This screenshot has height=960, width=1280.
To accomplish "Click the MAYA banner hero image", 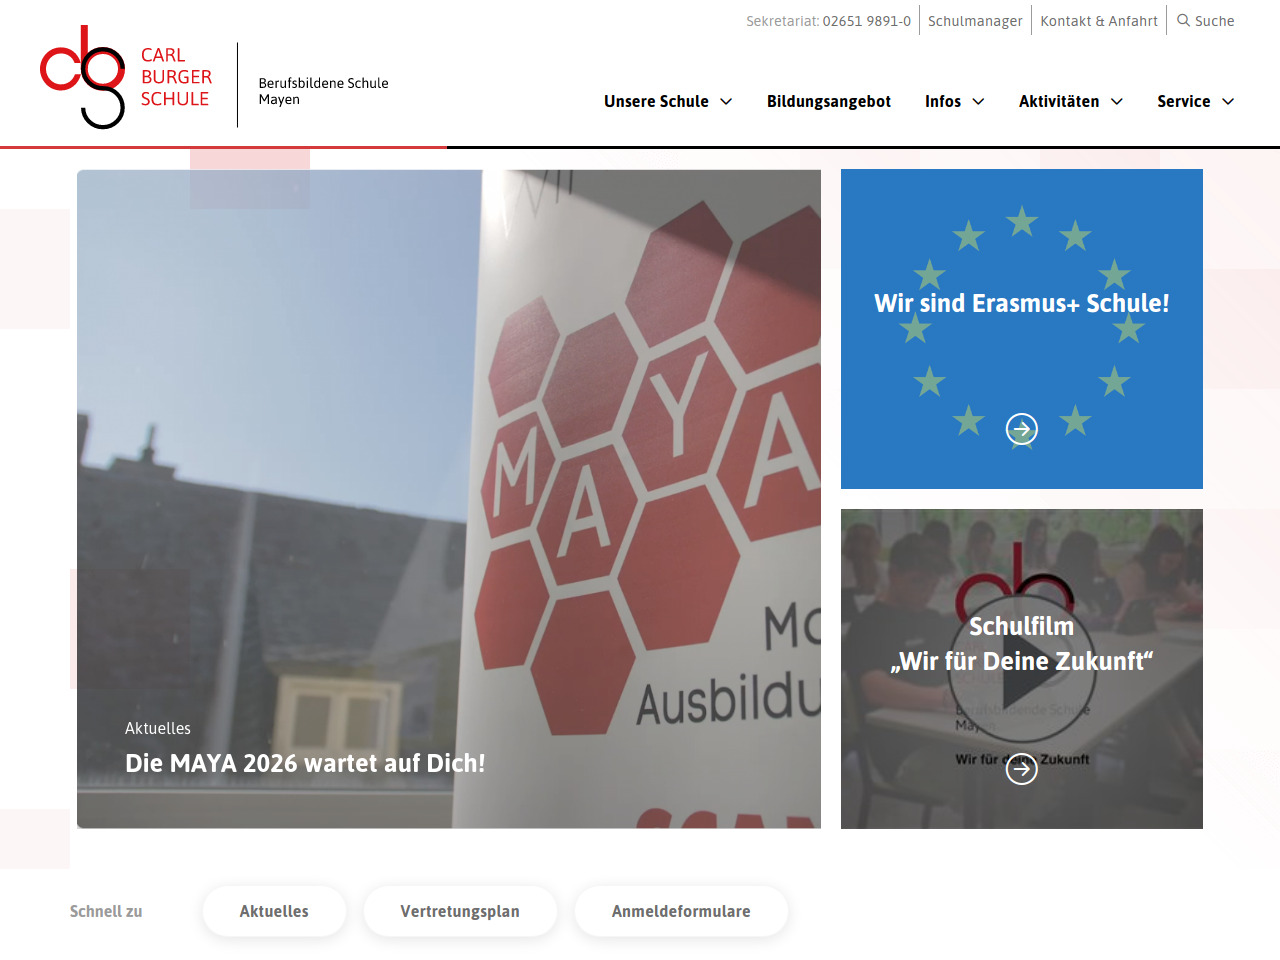I will click(449, 499).
